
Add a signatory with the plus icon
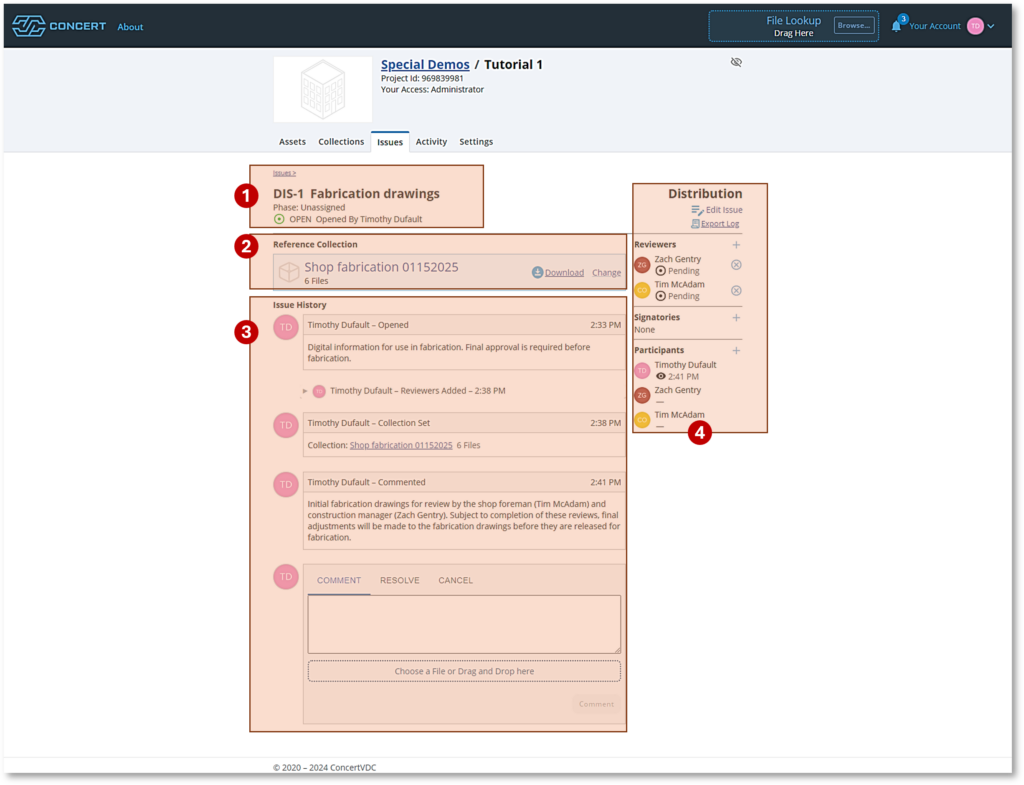click(x=736, y=318)
